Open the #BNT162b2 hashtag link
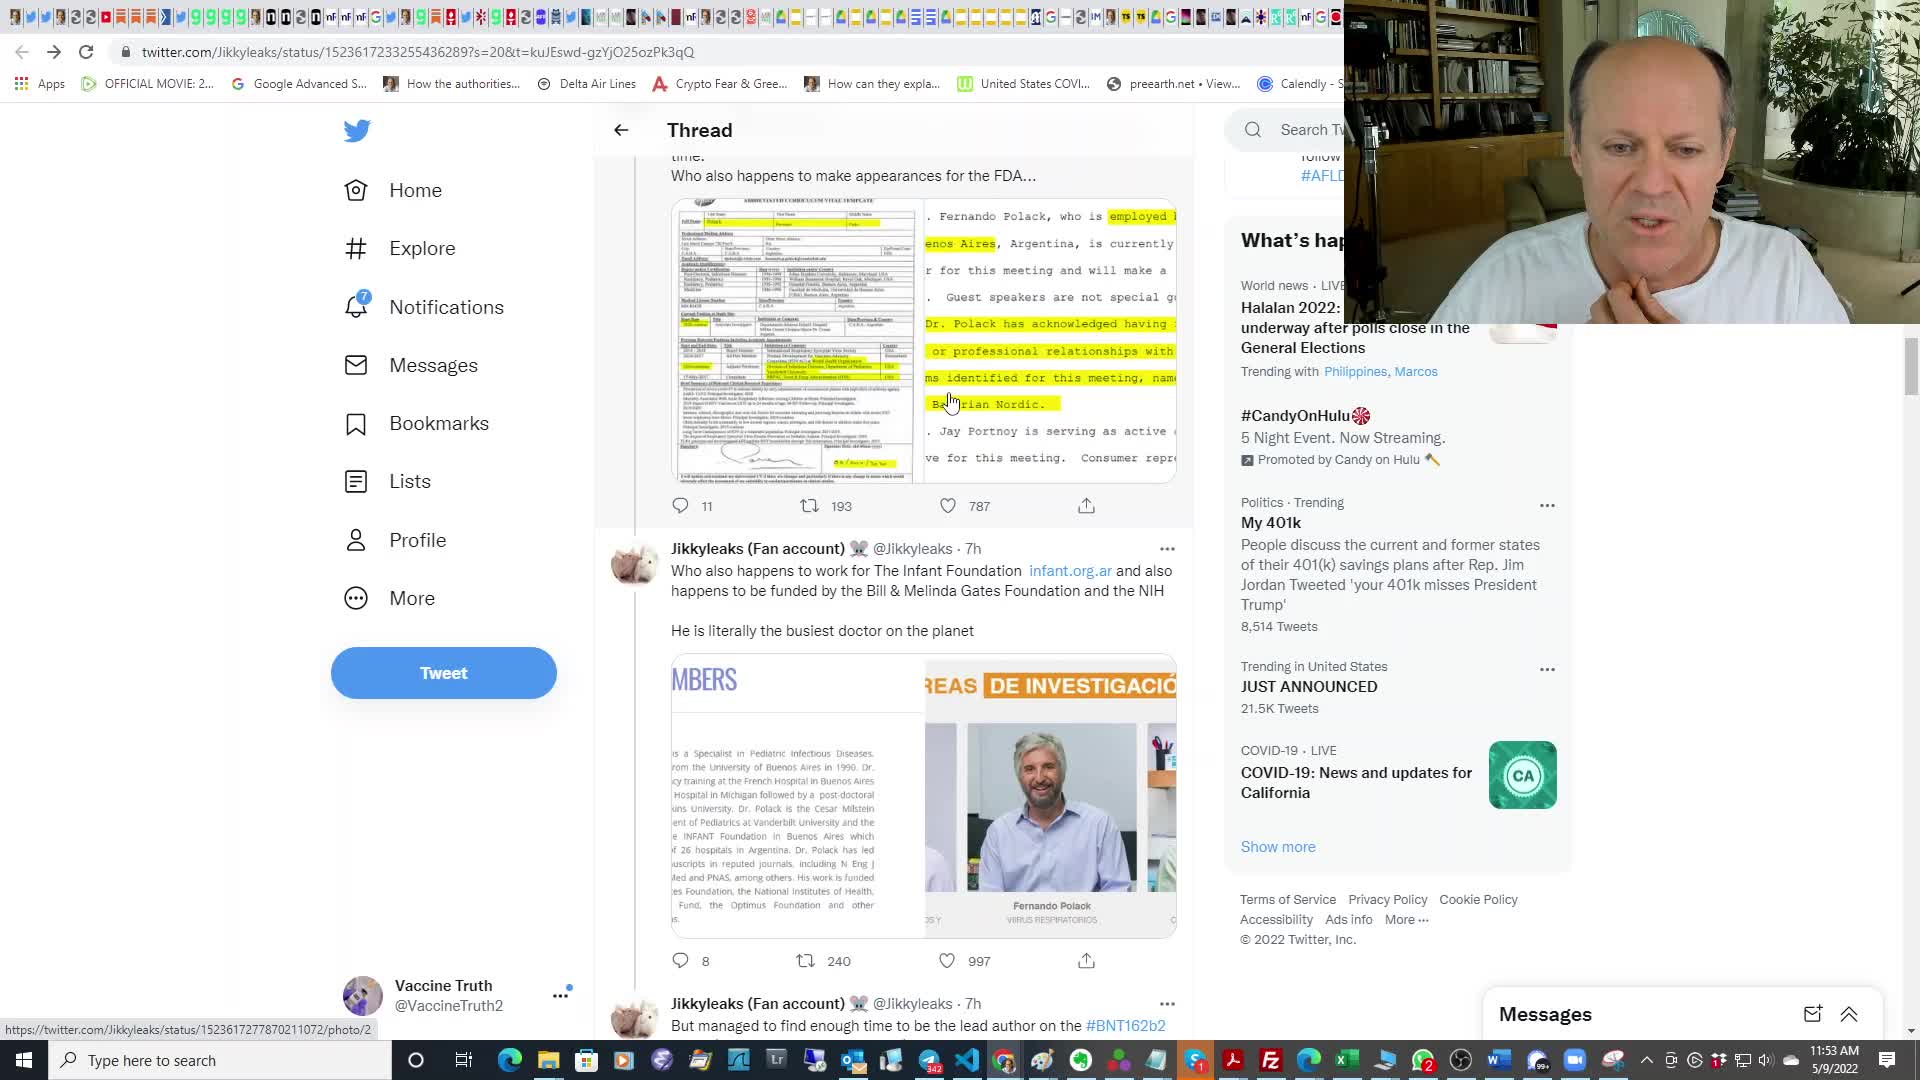 point(1125,1026)
